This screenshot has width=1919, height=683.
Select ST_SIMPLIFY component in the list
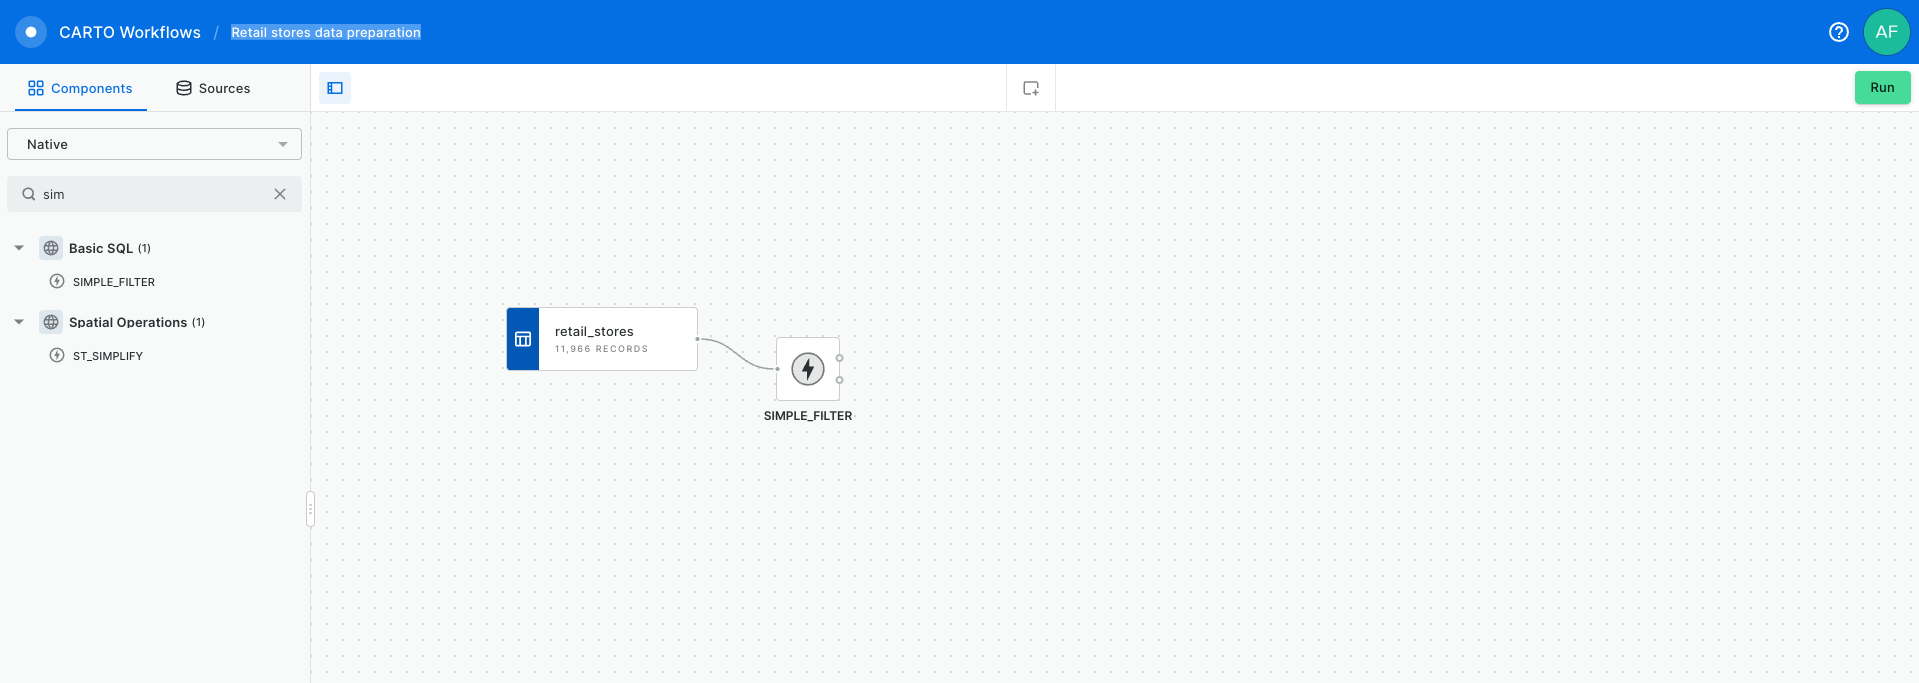click(x=108, y=356)
